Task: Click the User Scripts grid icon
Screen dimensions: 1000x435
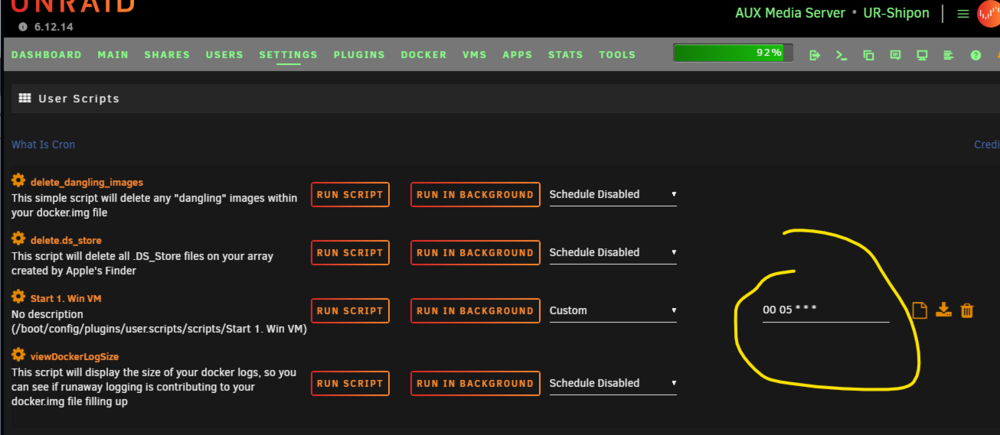Action: 25,98
